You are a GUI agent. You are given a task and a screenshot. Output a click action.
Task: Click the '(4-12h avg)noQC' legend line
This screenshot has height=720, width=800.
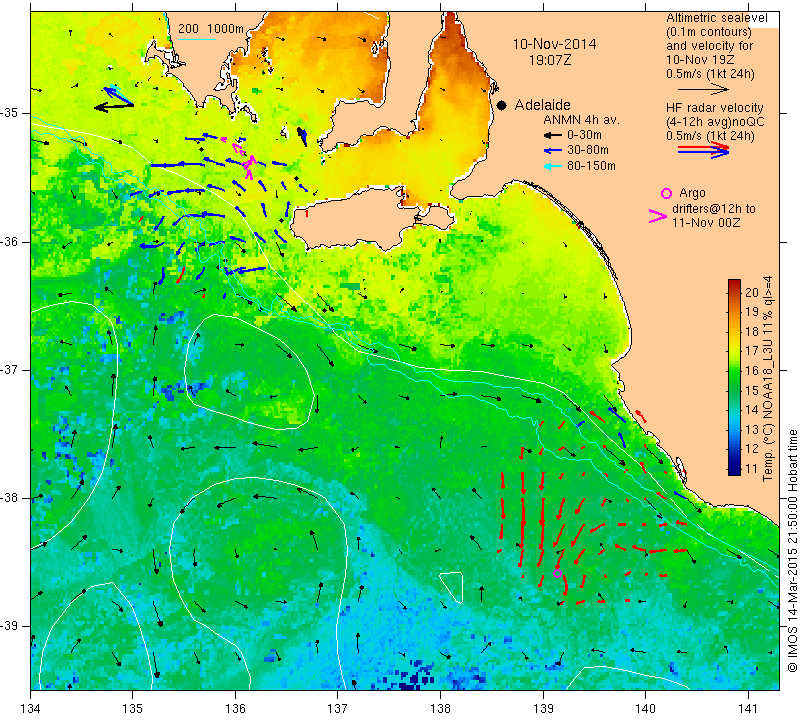715,122
